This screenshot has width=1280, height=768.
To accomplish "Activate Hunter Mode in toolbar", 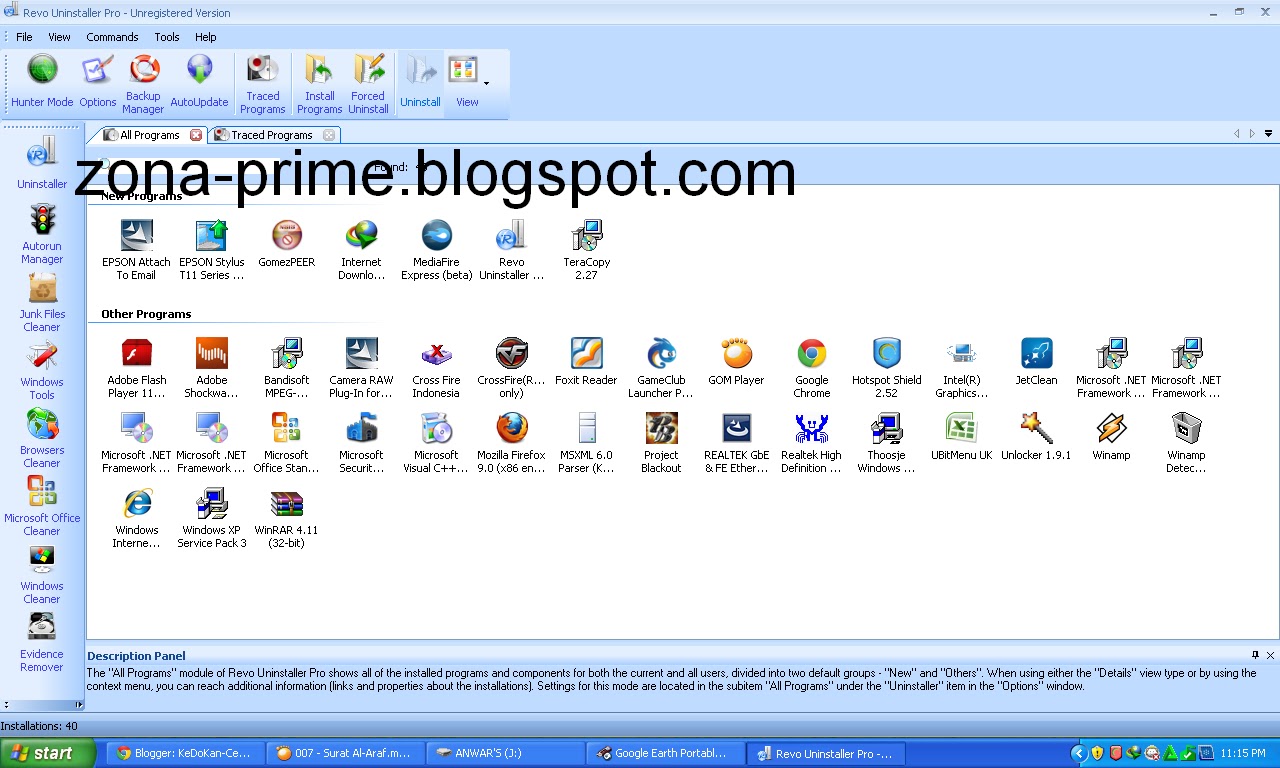I will [42, 83].
